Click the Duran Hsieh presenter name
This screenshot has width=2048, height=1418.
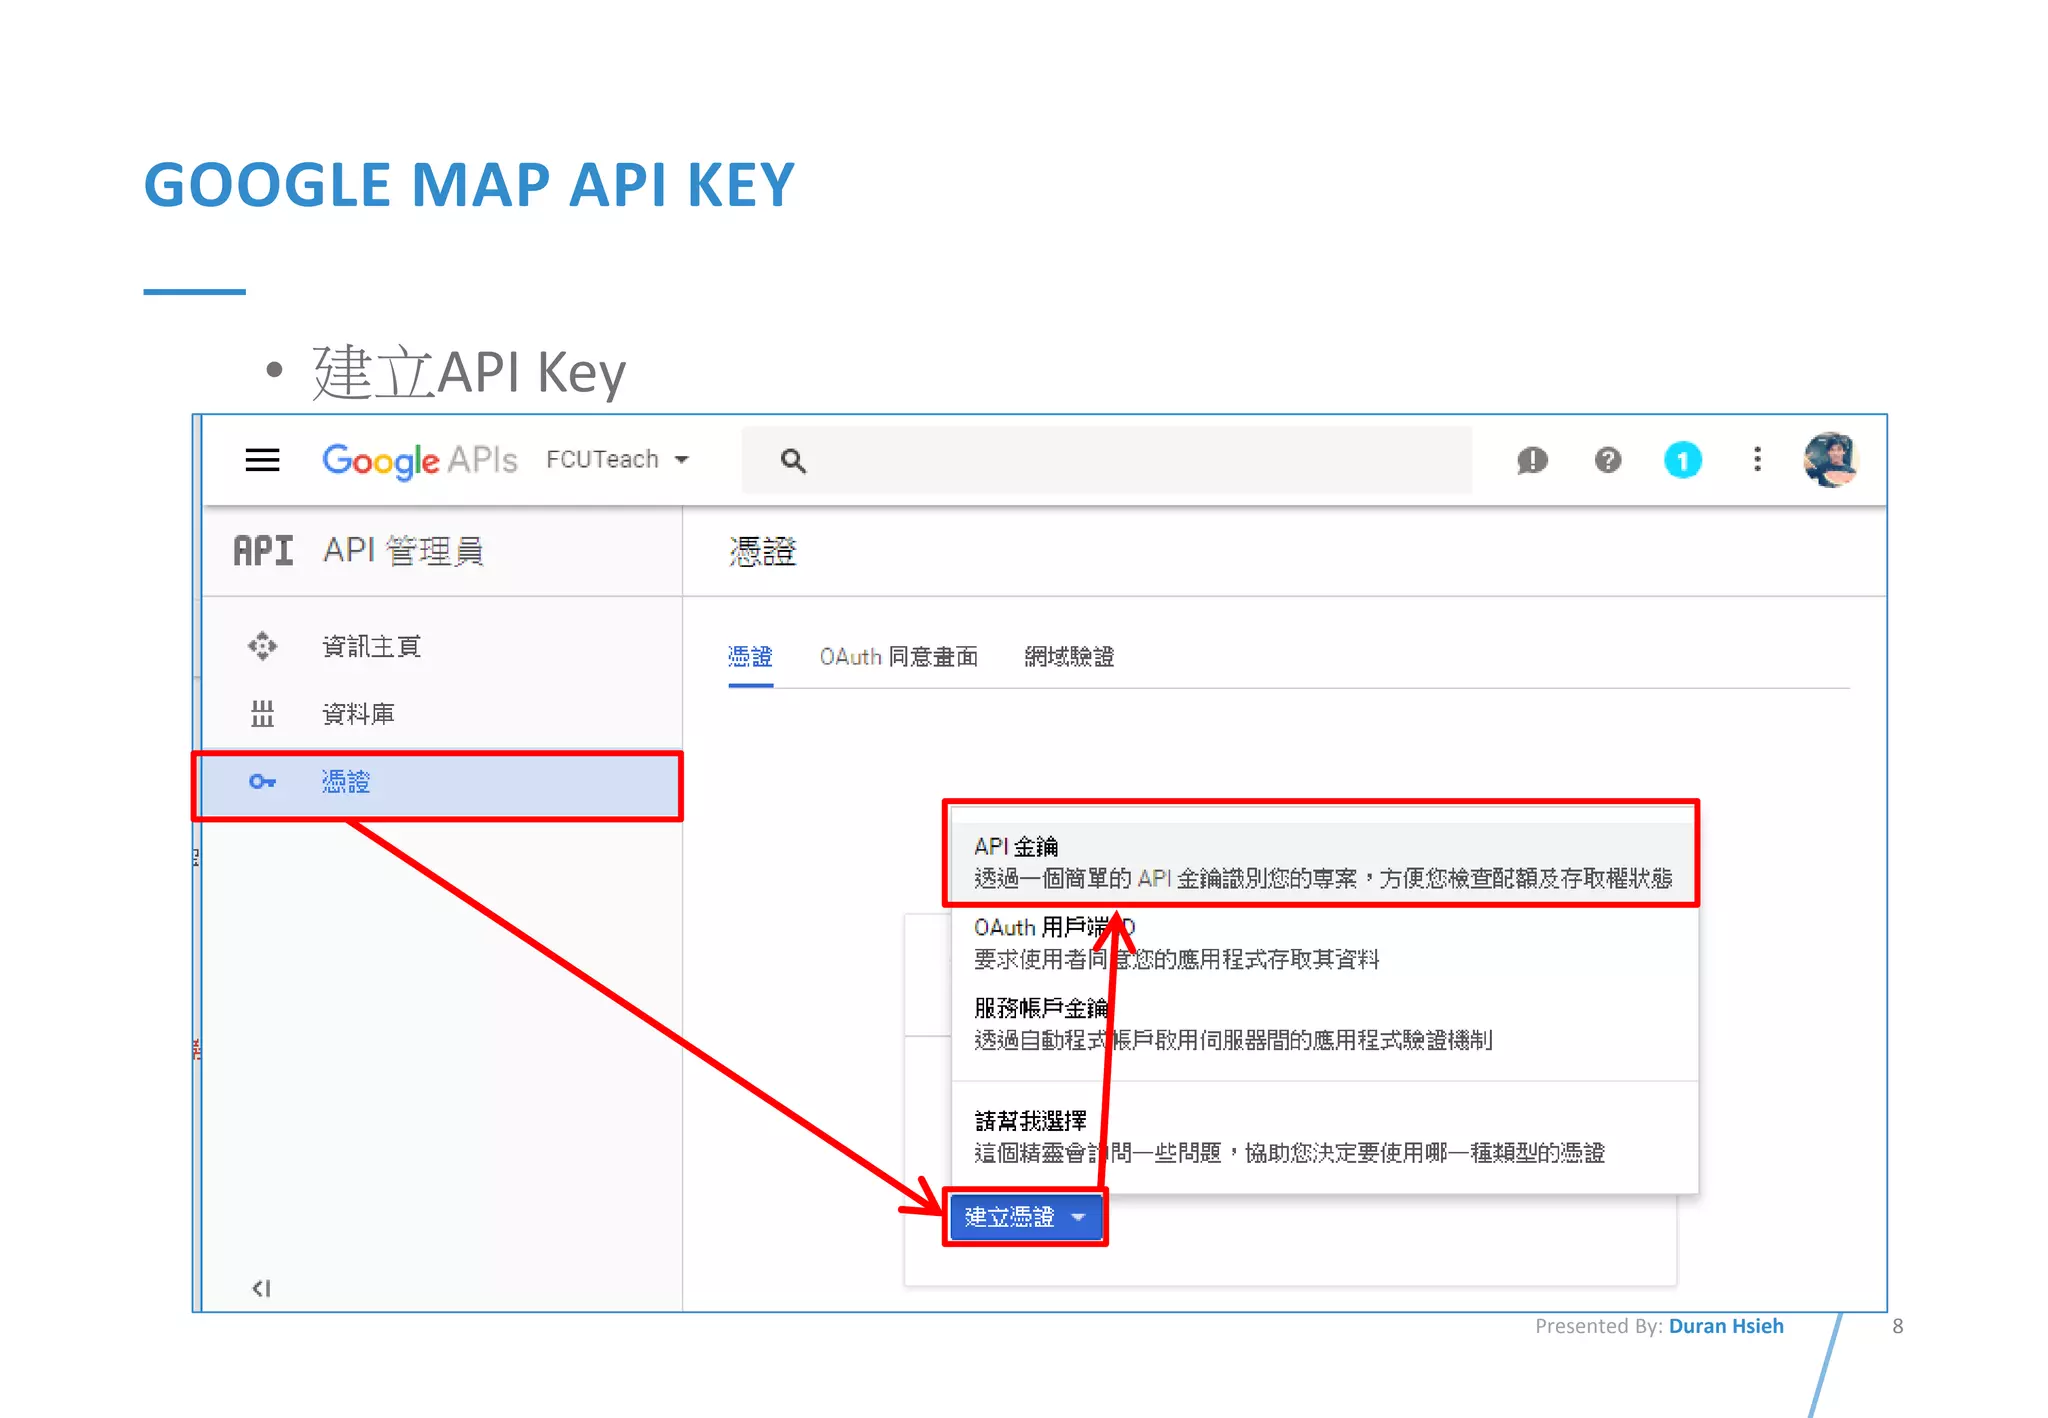click(1726, 1326)
